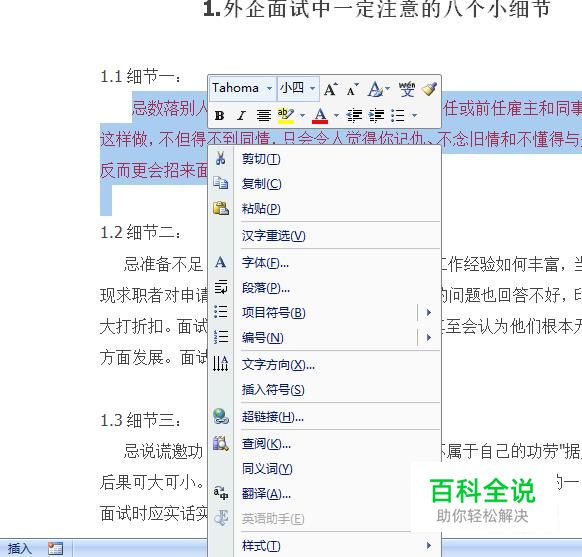Click the heading 1.3 细节三：
The width and height of the screenshot is (582, 557).
(141, 420)
